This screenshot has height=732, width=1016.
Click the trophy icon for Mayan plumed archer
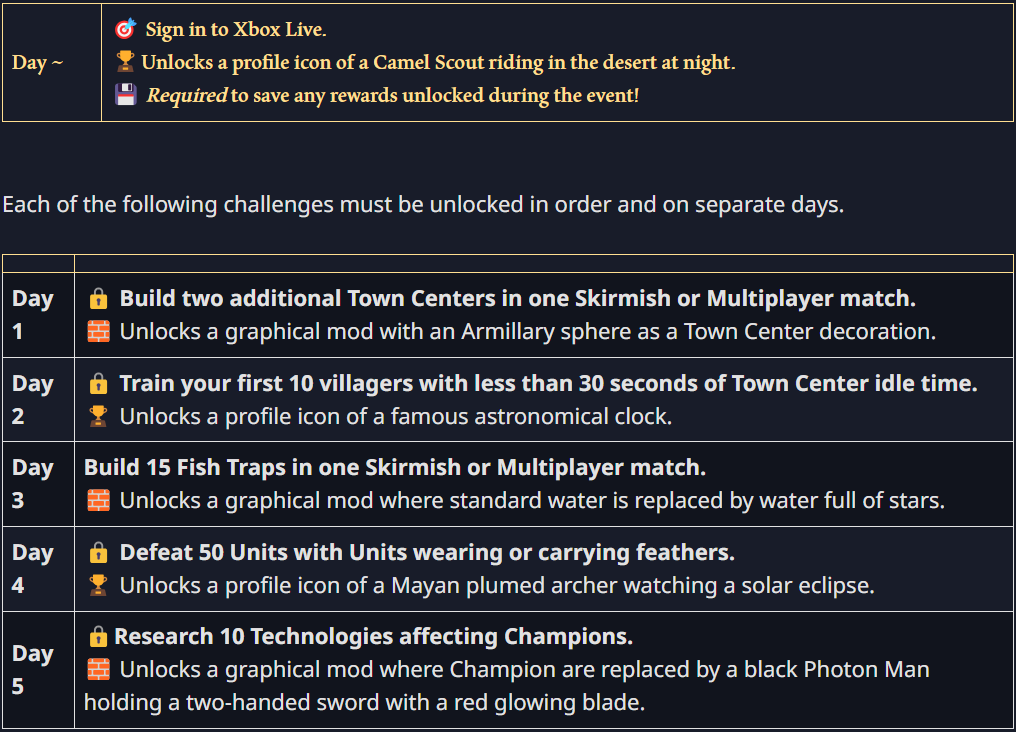[x=98, y=586]
